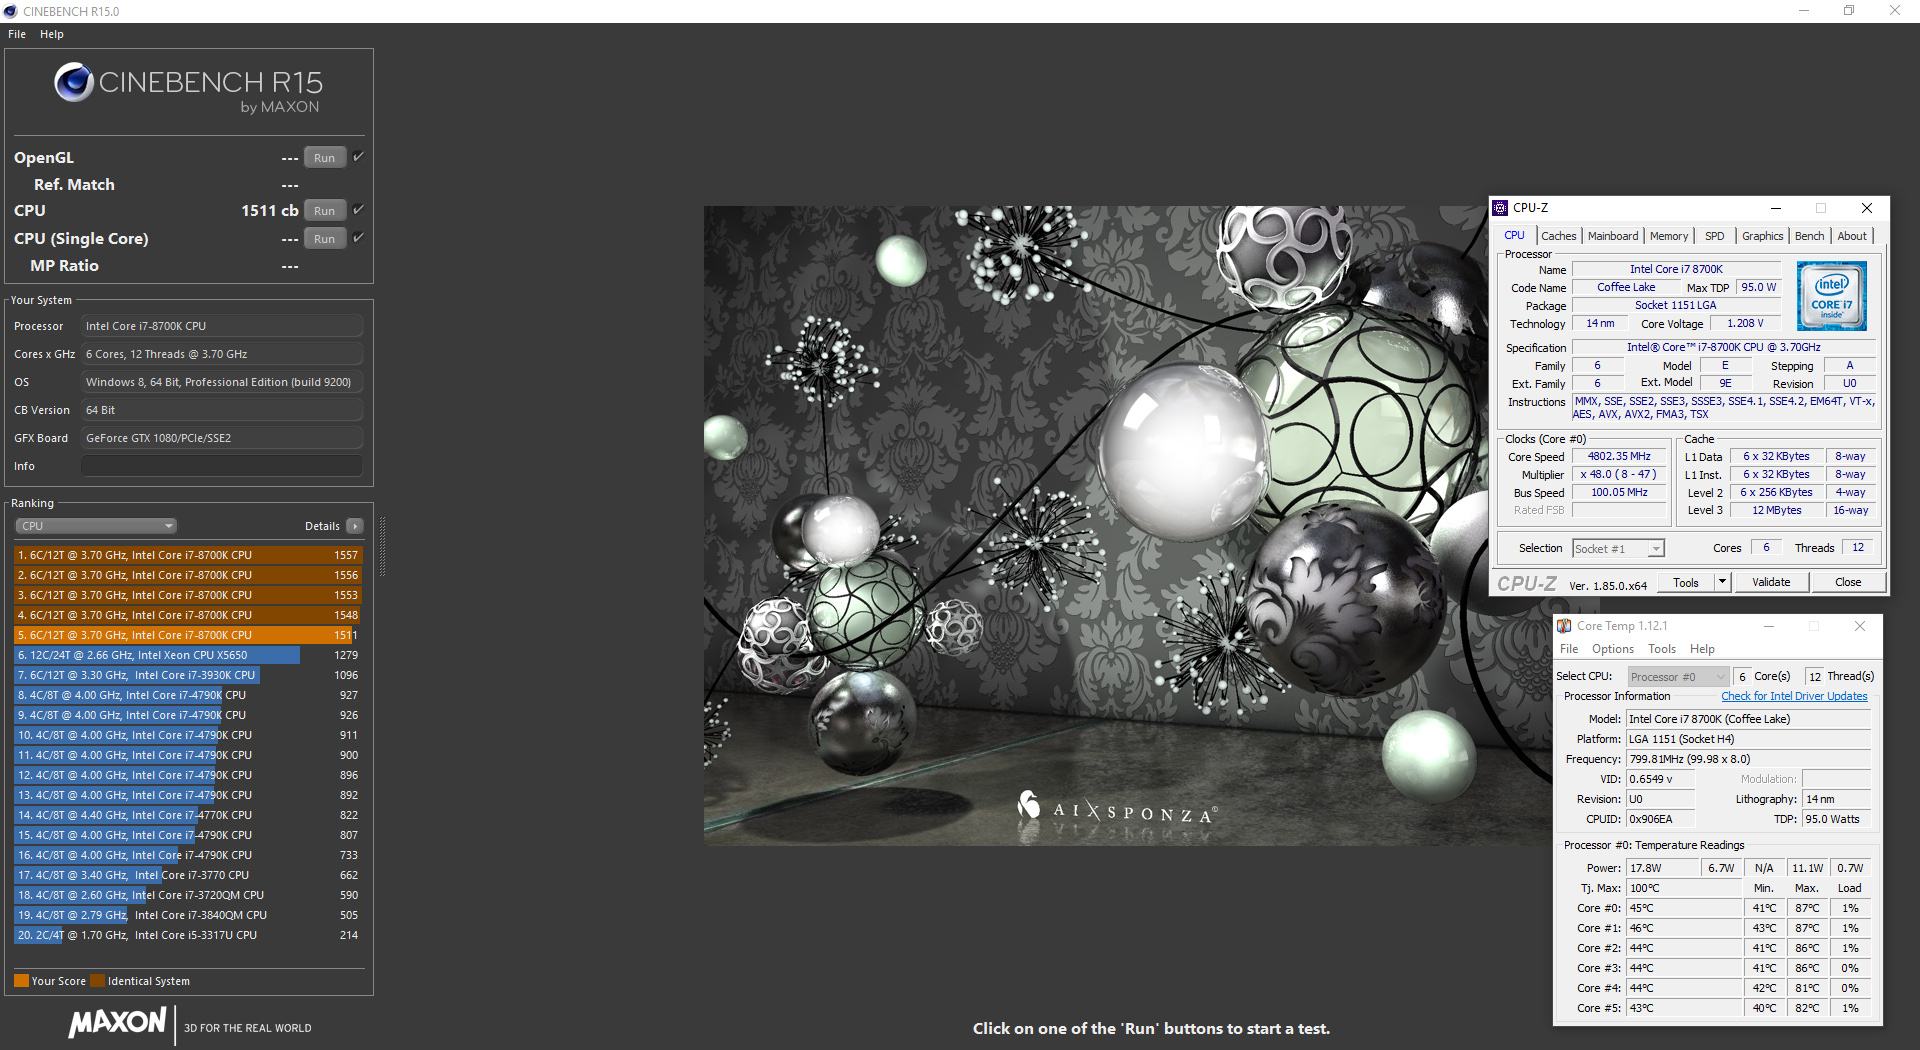1920x1050 pixels.
Task: Run the OpenGL benchmark
Action: [325, 157]
